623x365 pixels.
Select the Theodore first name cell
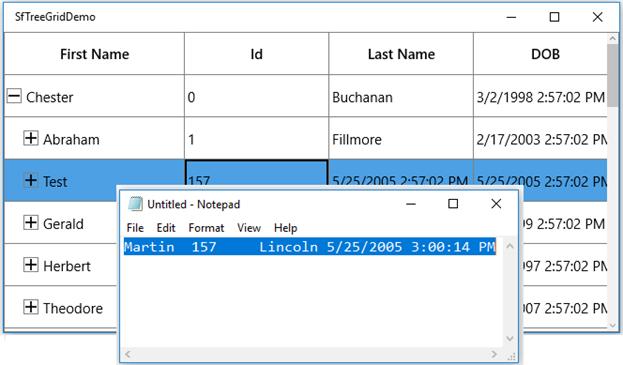(61, 307)
